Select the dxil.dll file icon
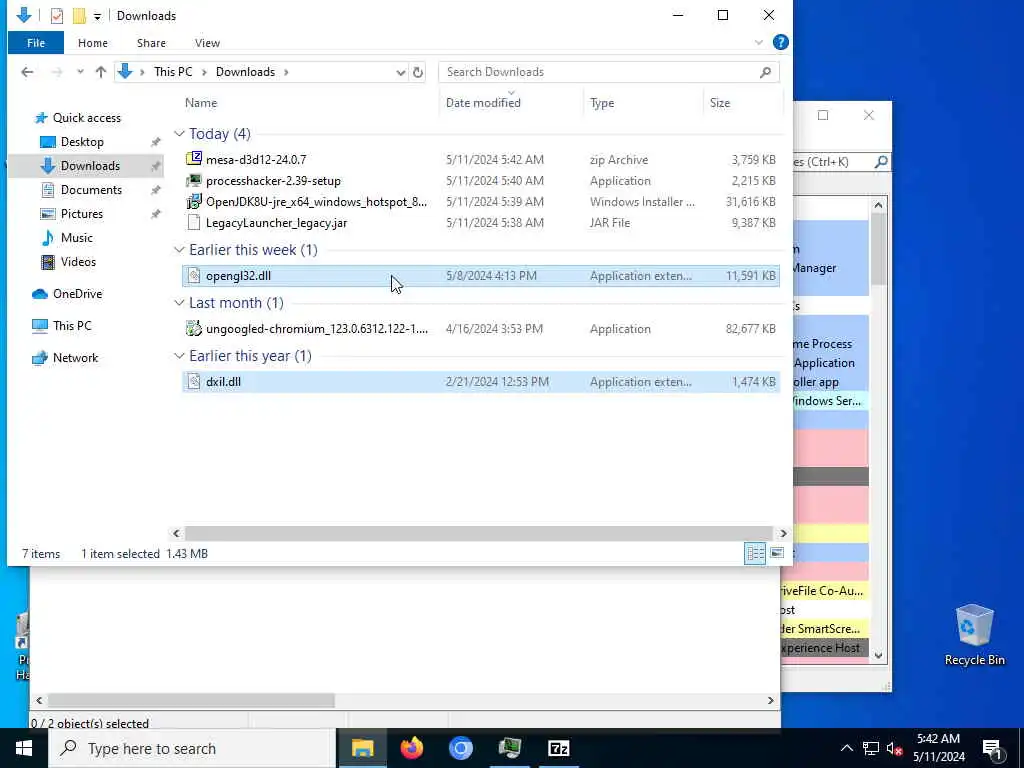Screen dimensions: 1024x768 point(193,381)
